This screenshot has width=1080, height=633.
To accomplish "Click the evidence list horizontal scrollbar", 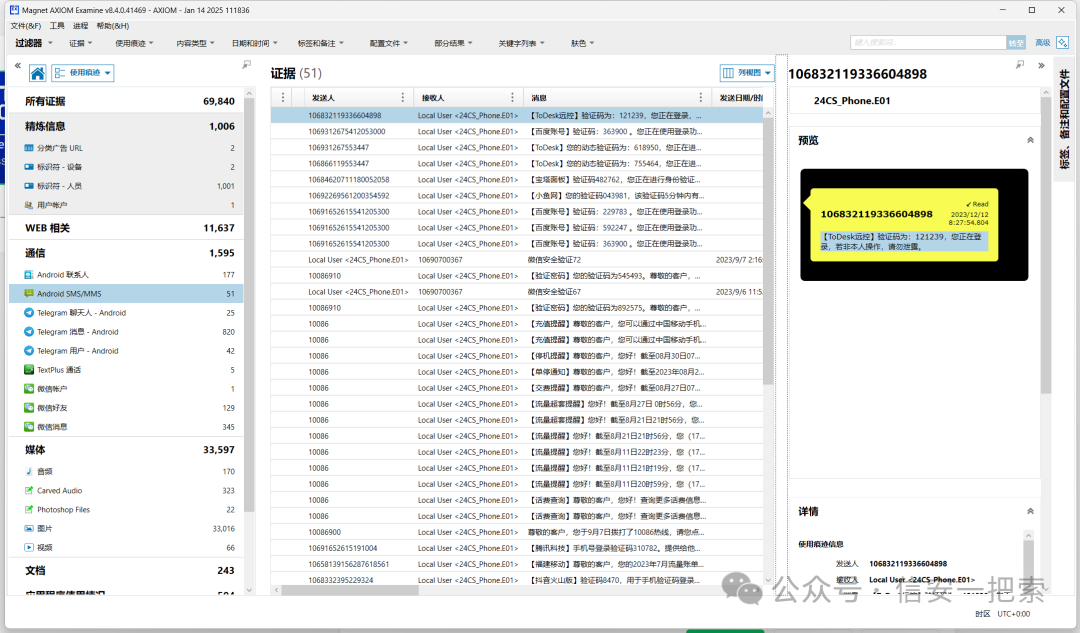I will [350, 590].
